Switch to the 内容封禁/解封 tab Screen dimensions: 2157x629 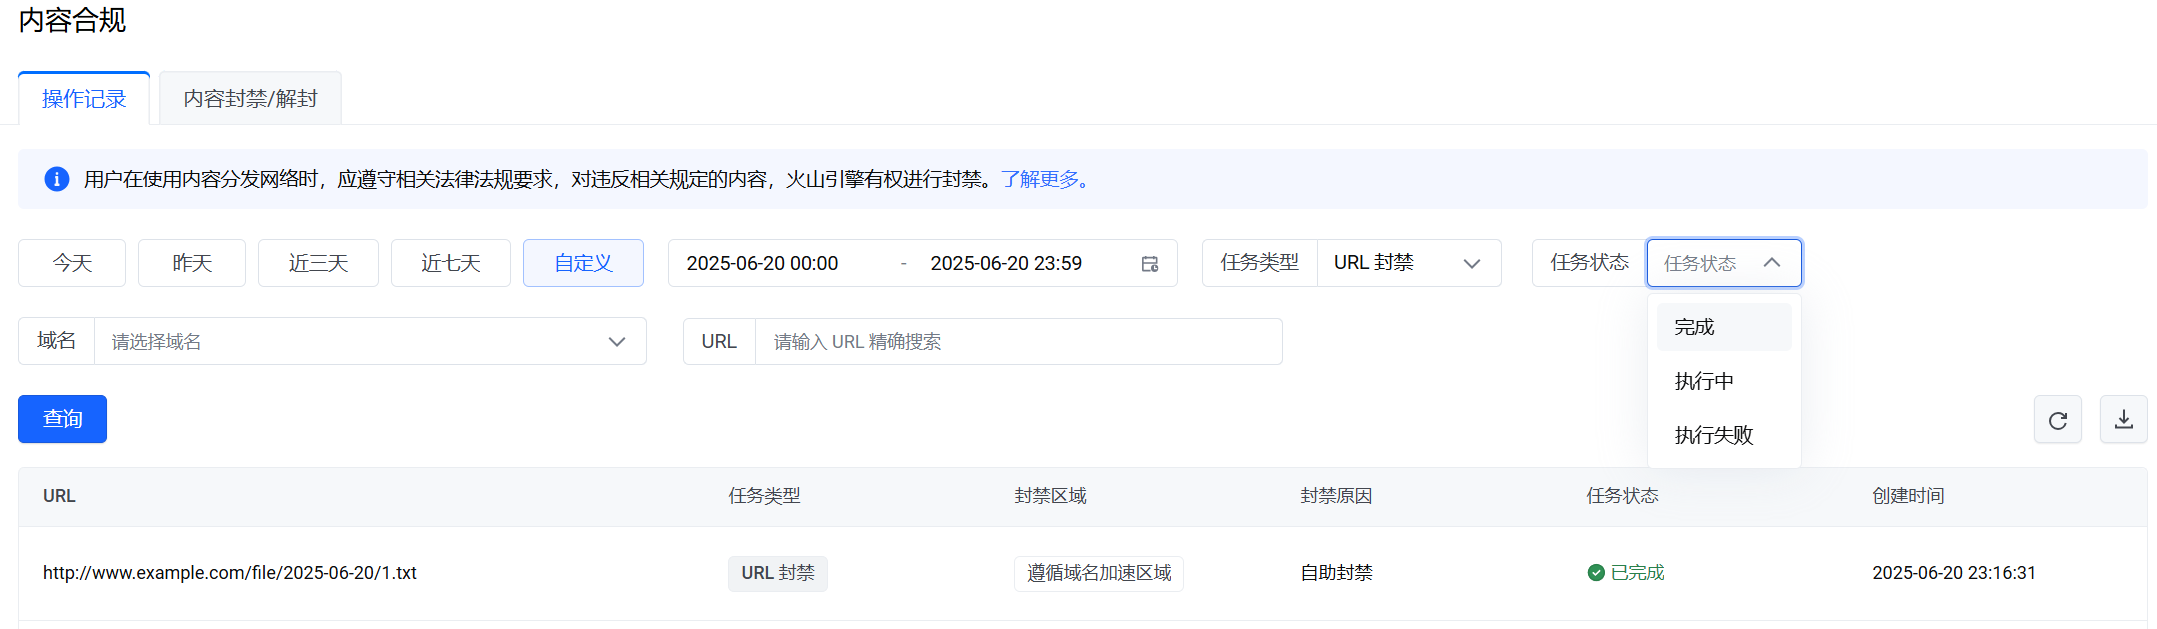tap(250, 99)
